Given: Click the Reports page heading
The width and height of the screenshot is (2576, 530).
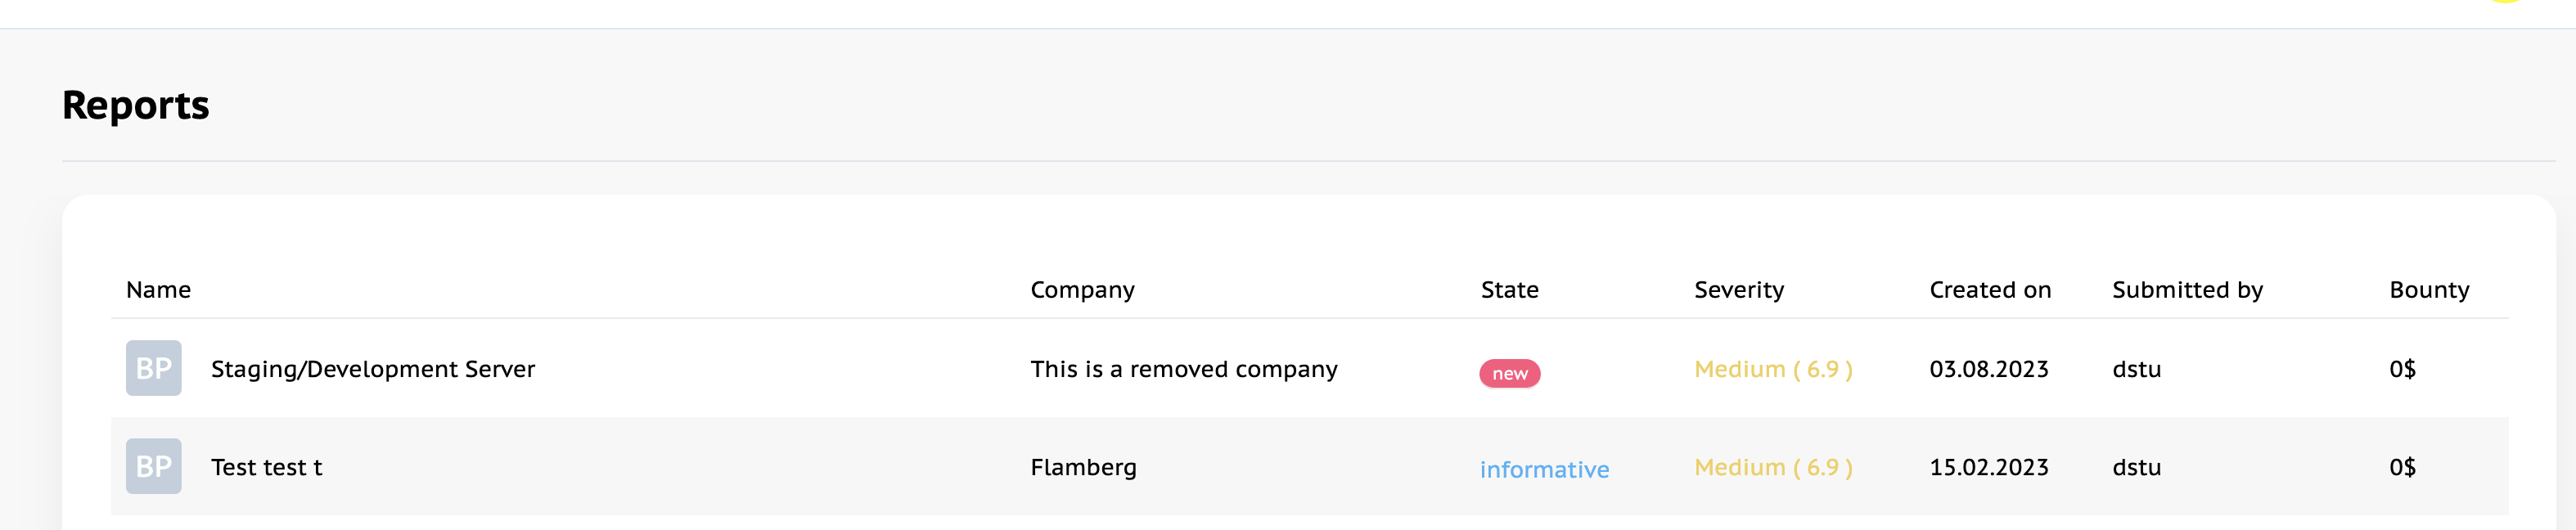Looking at the screenshot, I should 136,105.
